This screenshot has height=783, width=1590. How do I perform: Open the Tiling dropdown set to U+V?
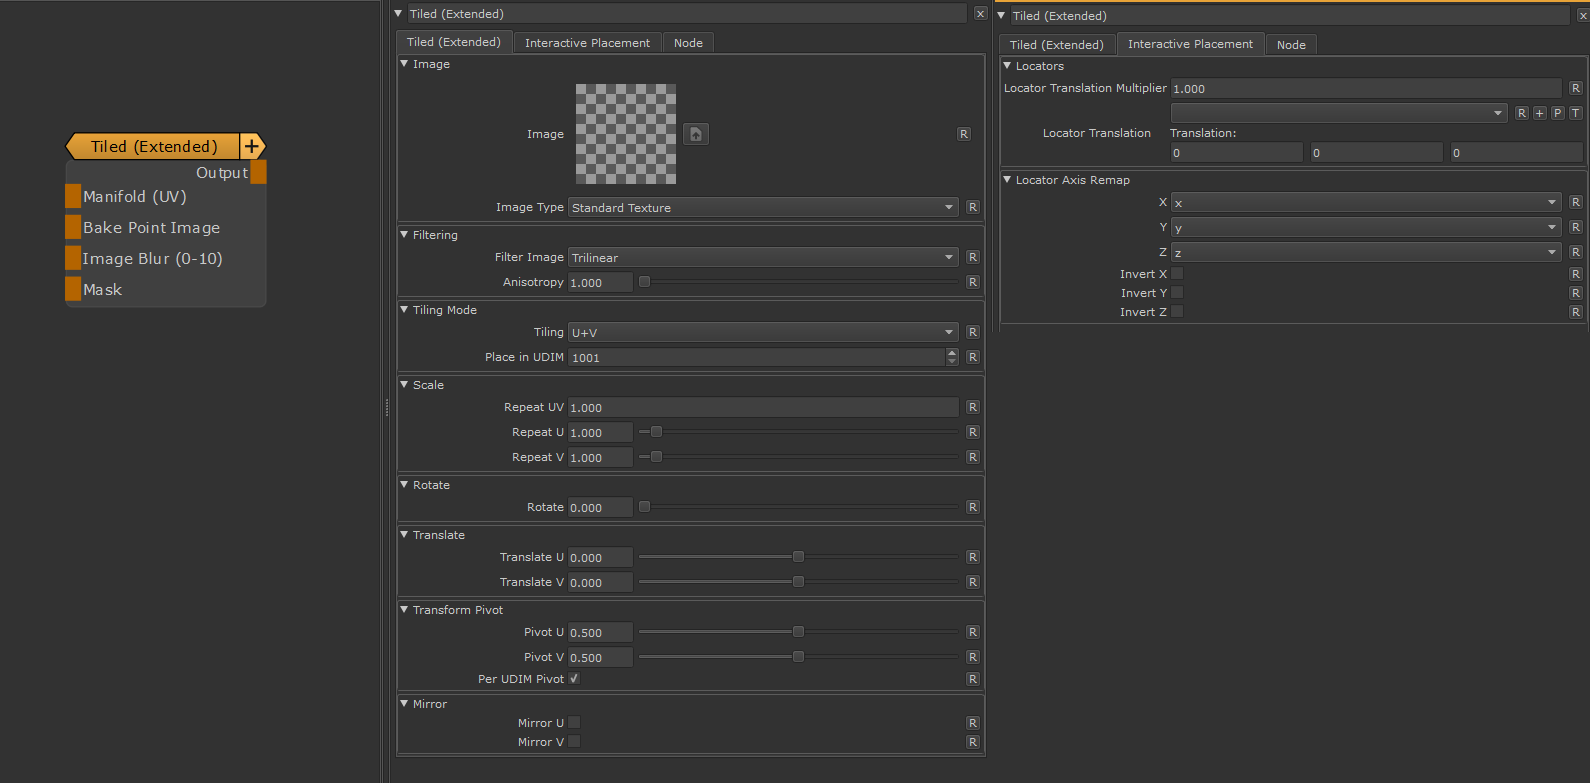coord(763,333)
